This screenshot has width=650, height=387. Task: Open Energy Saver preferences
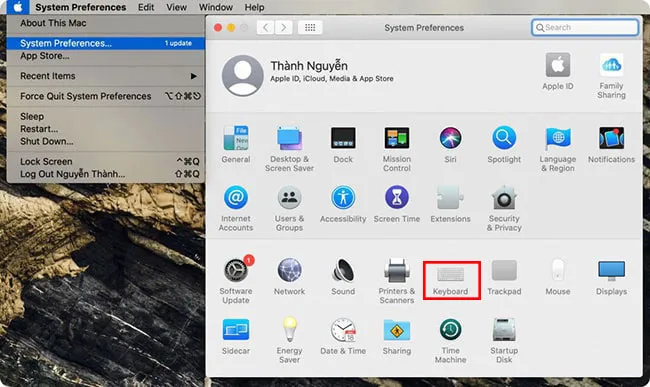point(289,340)
